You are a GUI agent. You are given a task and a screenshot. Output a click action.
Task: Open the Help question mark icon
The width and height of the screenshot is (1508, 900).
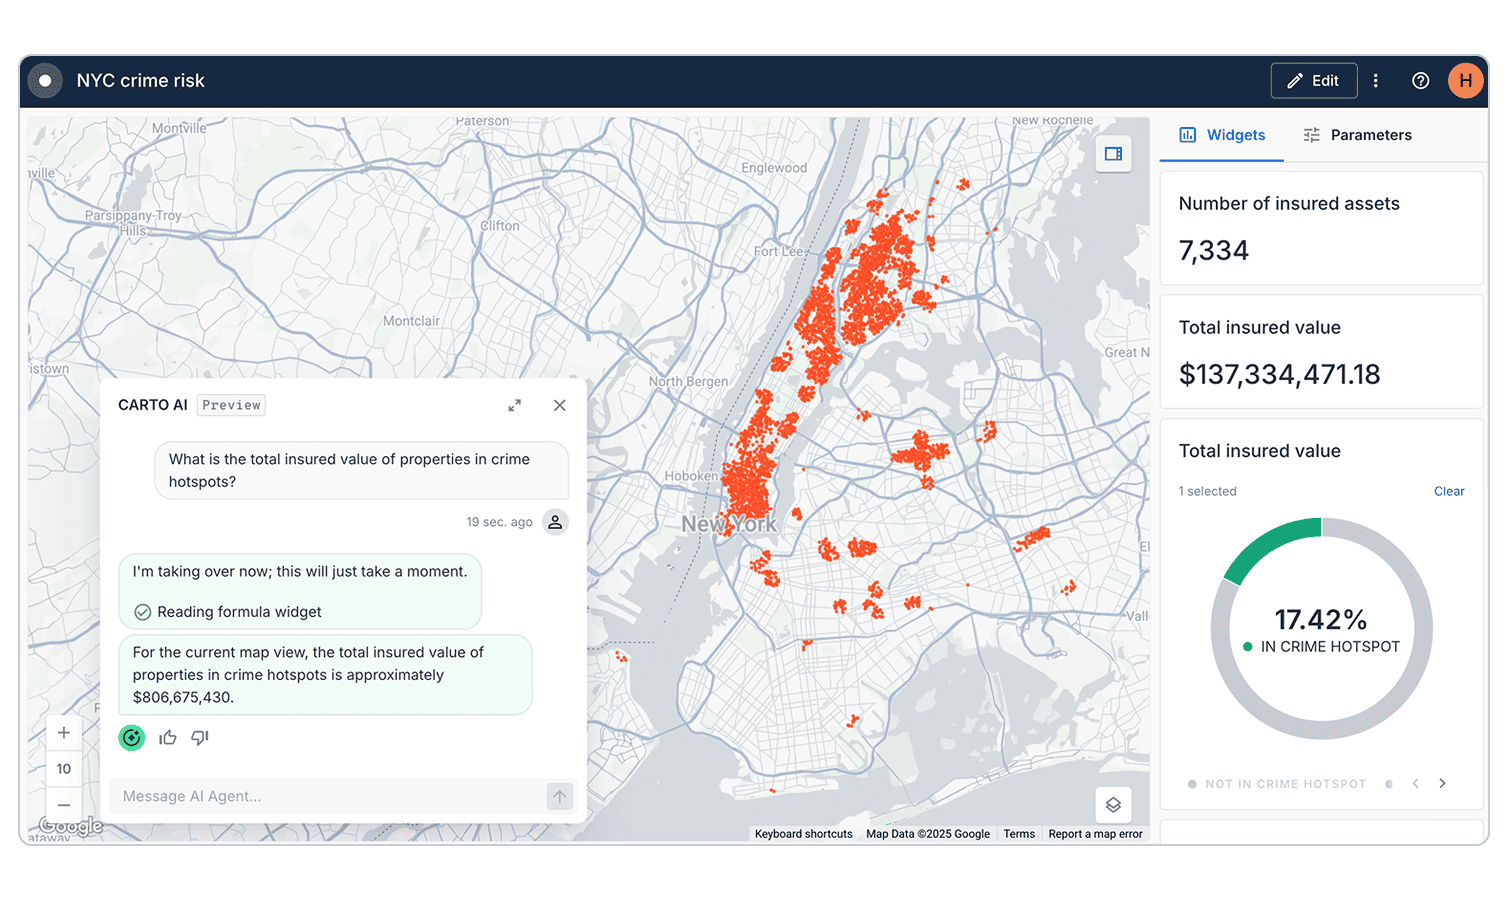coord(1420,81)
